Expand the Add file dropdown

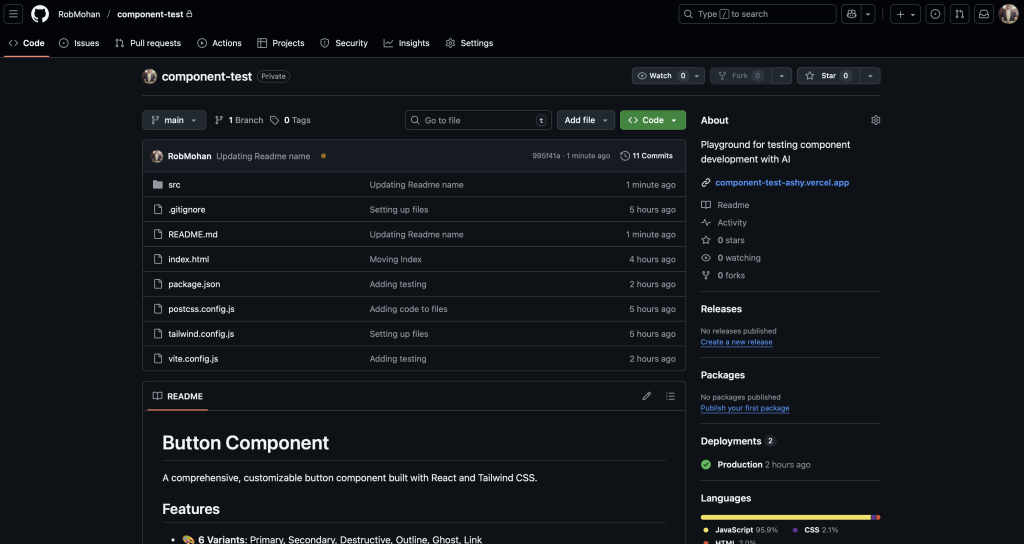click(x=585, y=120)
